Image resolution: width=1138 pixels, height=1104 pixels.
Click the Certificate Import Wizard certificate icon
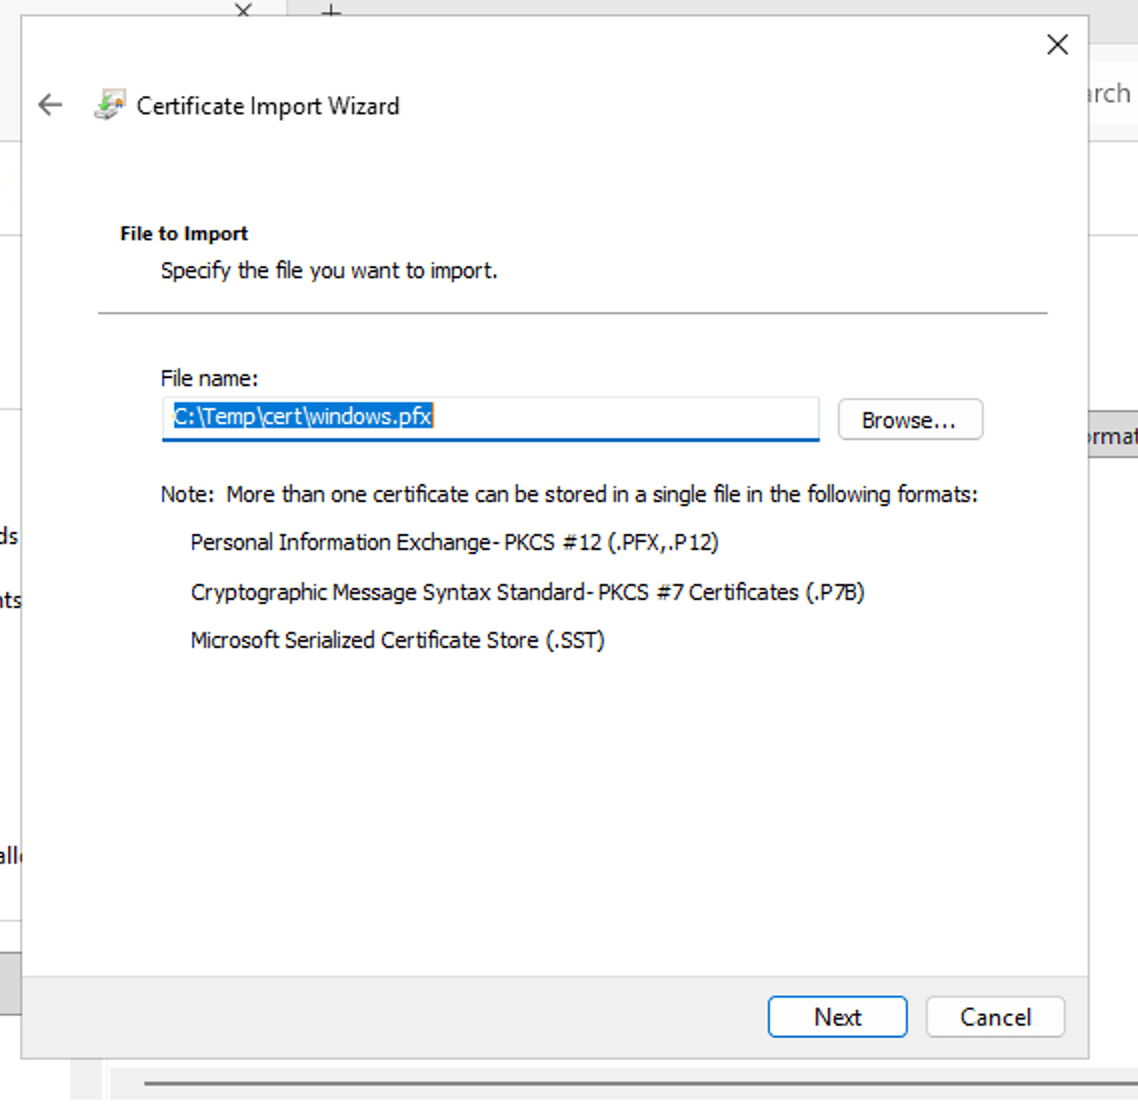click(x=109, y=105)
